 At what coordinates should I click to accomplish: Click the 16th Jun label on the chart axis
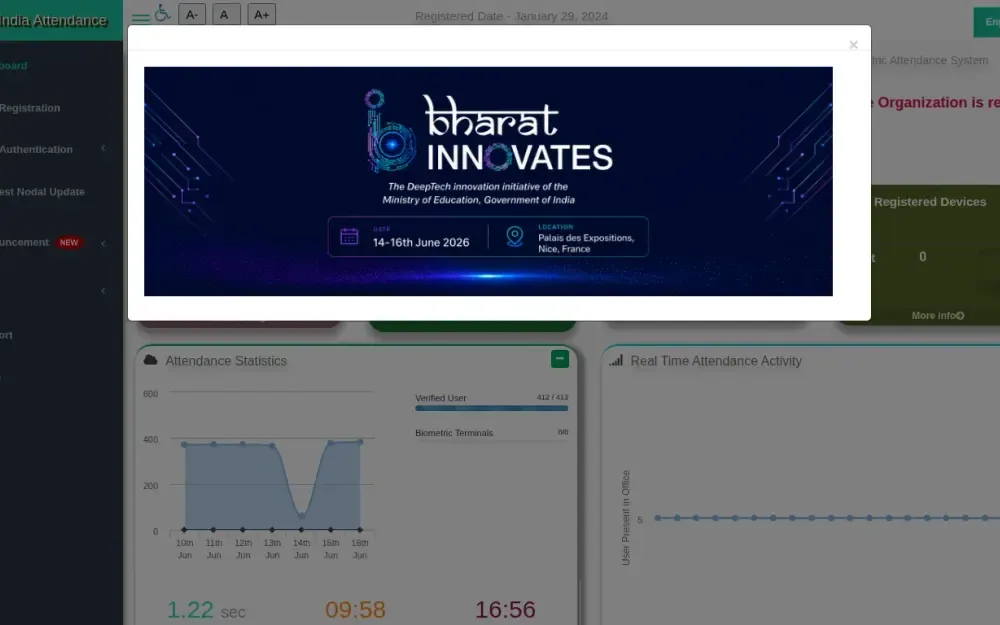pos(360,549)
